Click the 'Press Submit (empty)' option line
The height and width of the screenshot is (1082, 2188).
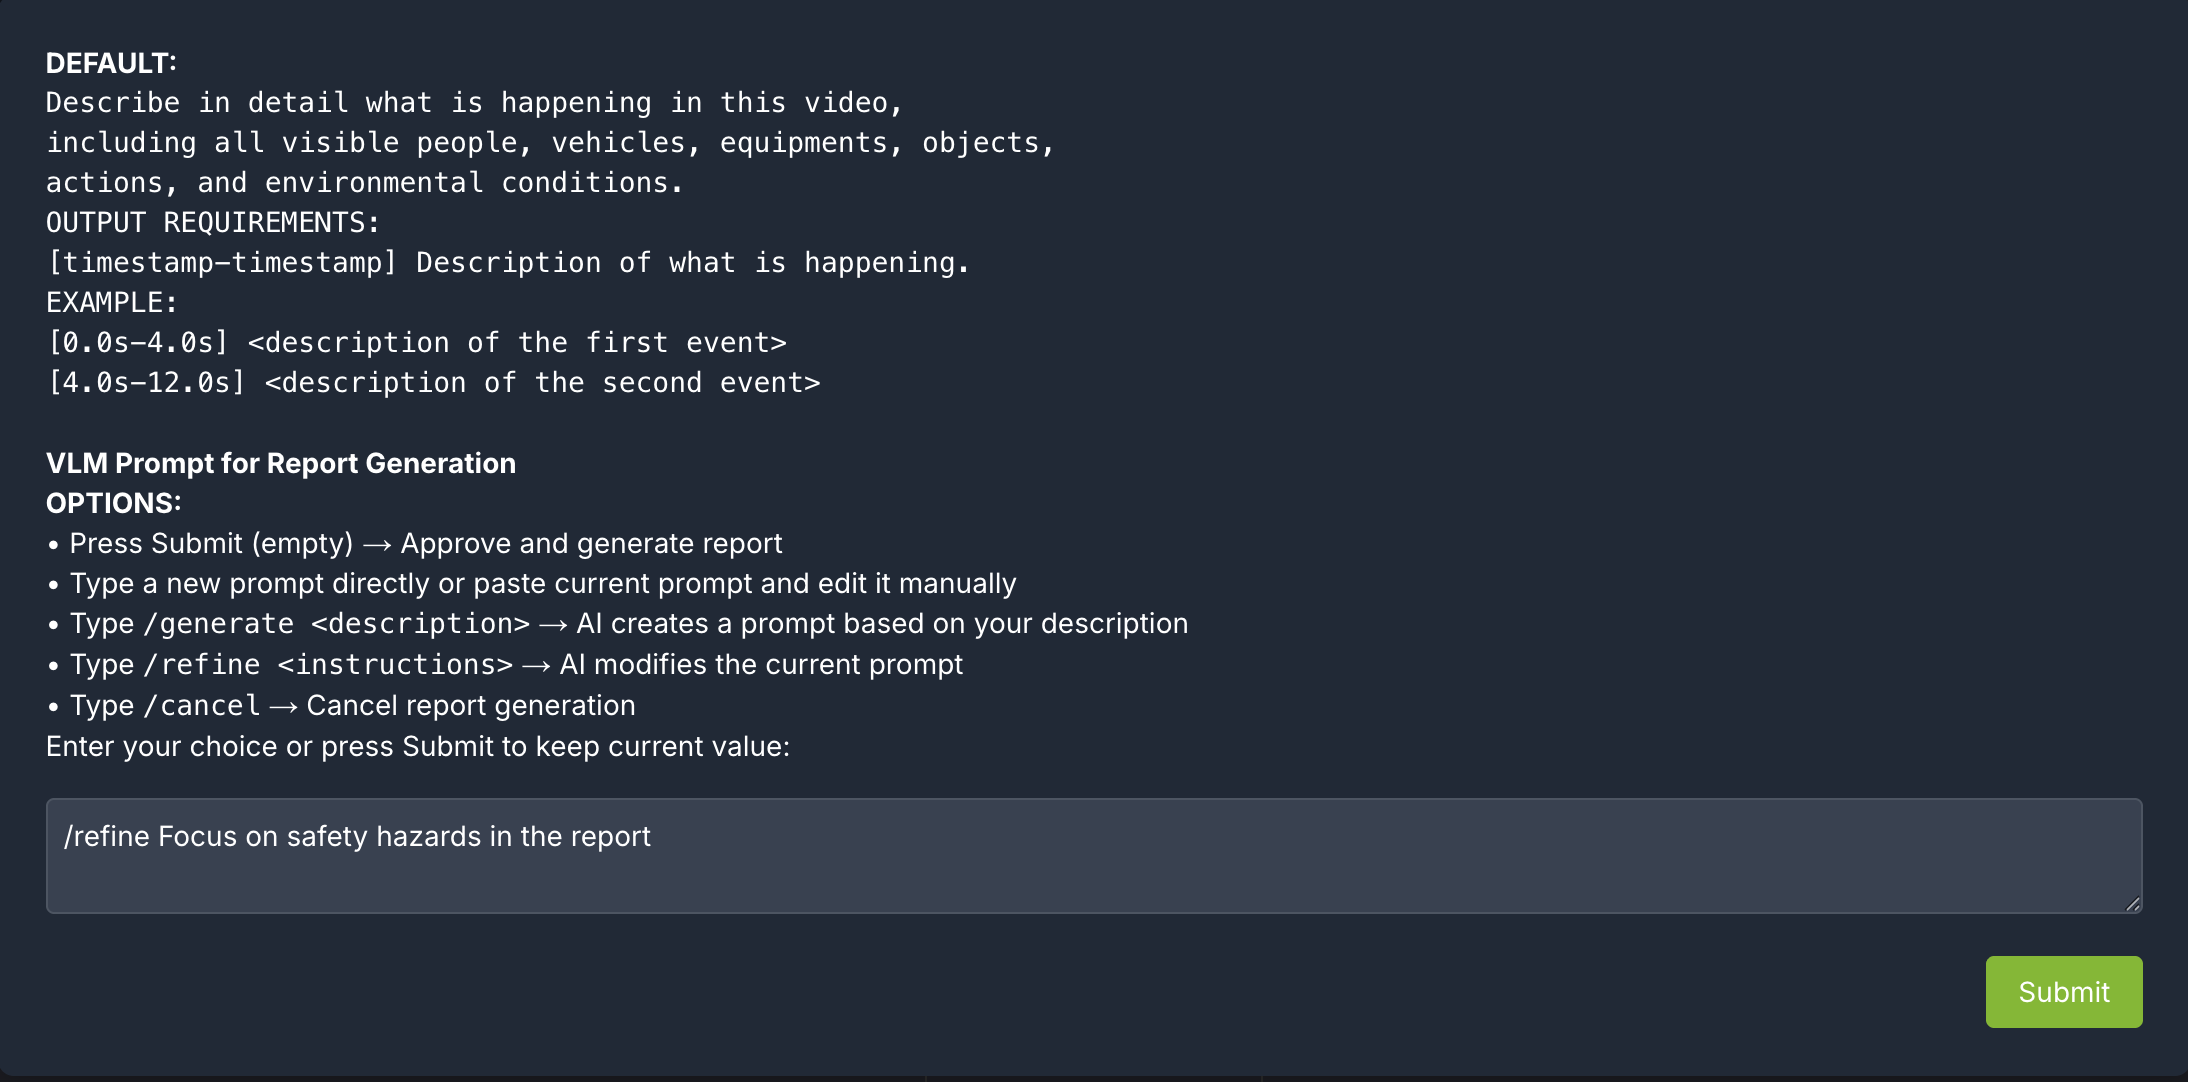[x=425, y=543]
